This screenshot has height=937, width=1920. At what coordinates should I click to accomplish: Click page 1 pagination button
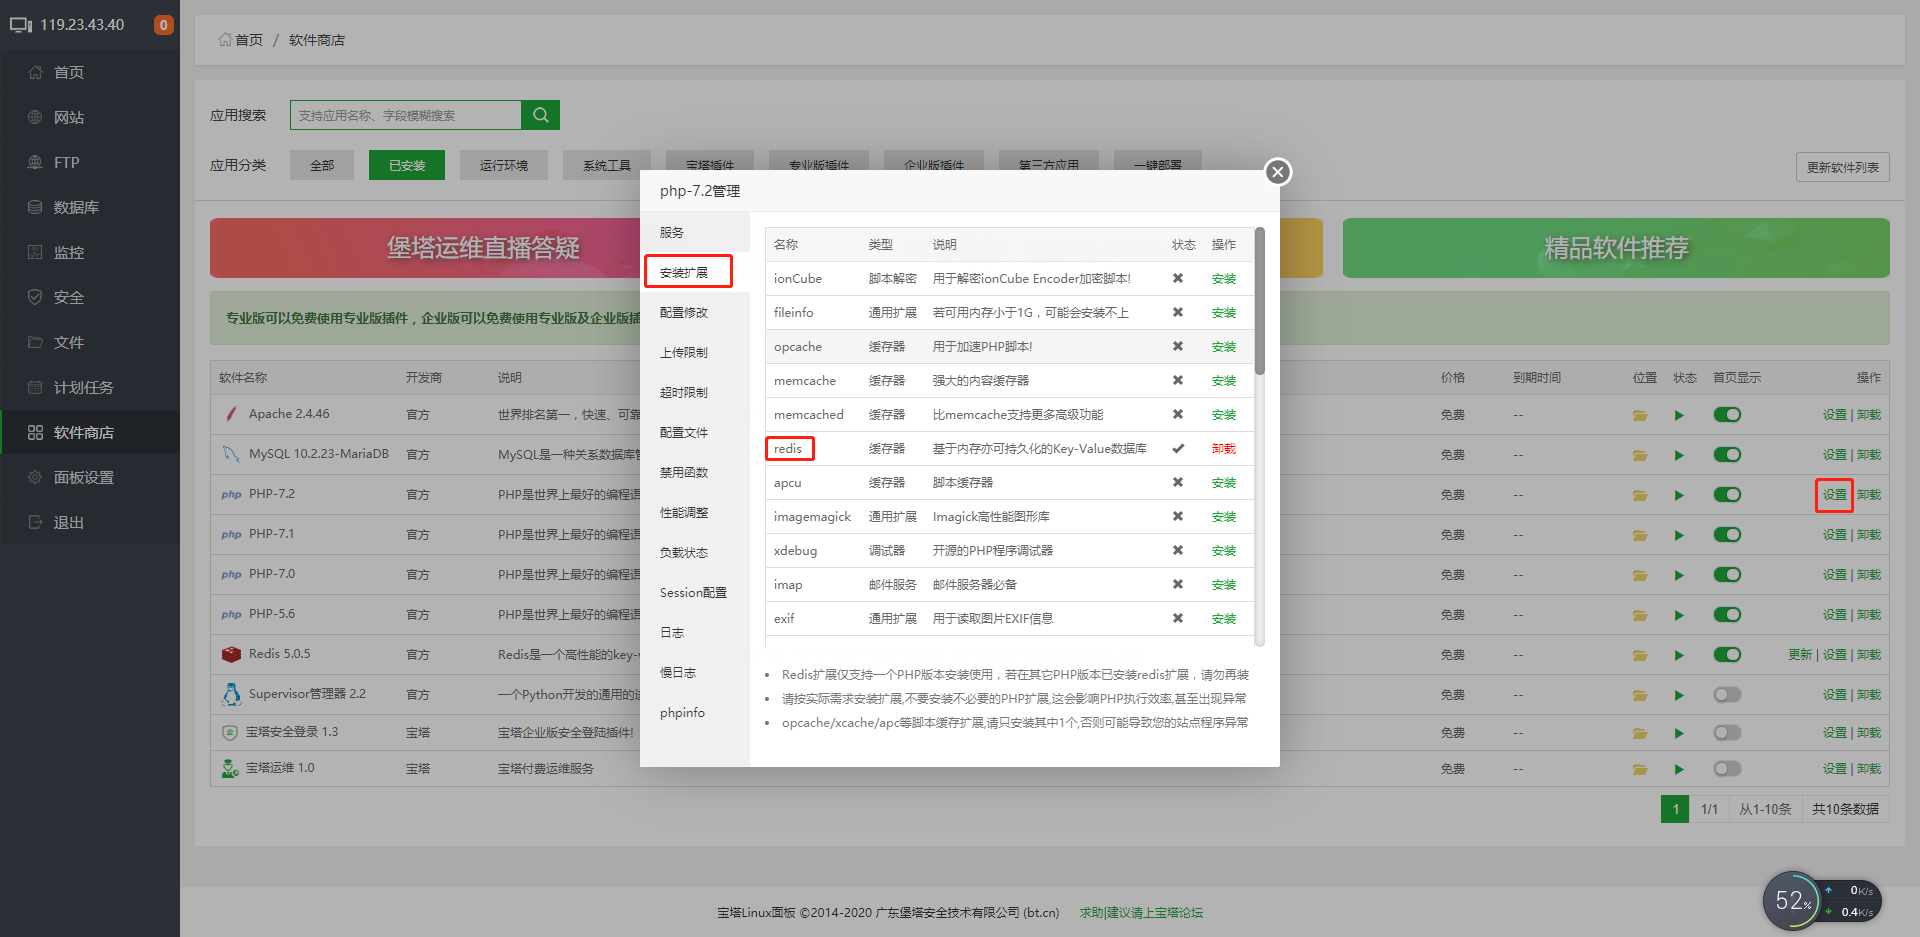pos(1675,809)
